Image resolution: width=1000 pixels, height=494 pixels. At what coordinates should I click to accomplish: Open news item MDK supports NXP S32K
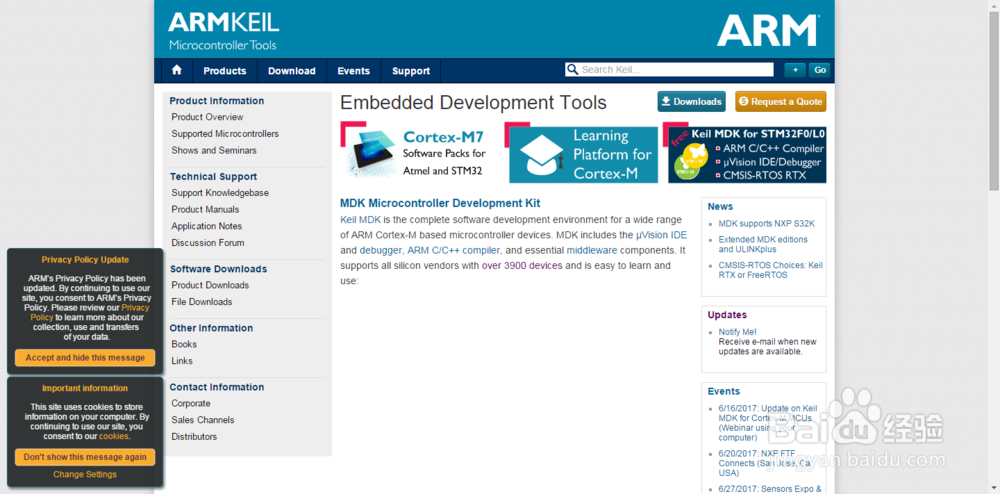click(x=767, y=224)
